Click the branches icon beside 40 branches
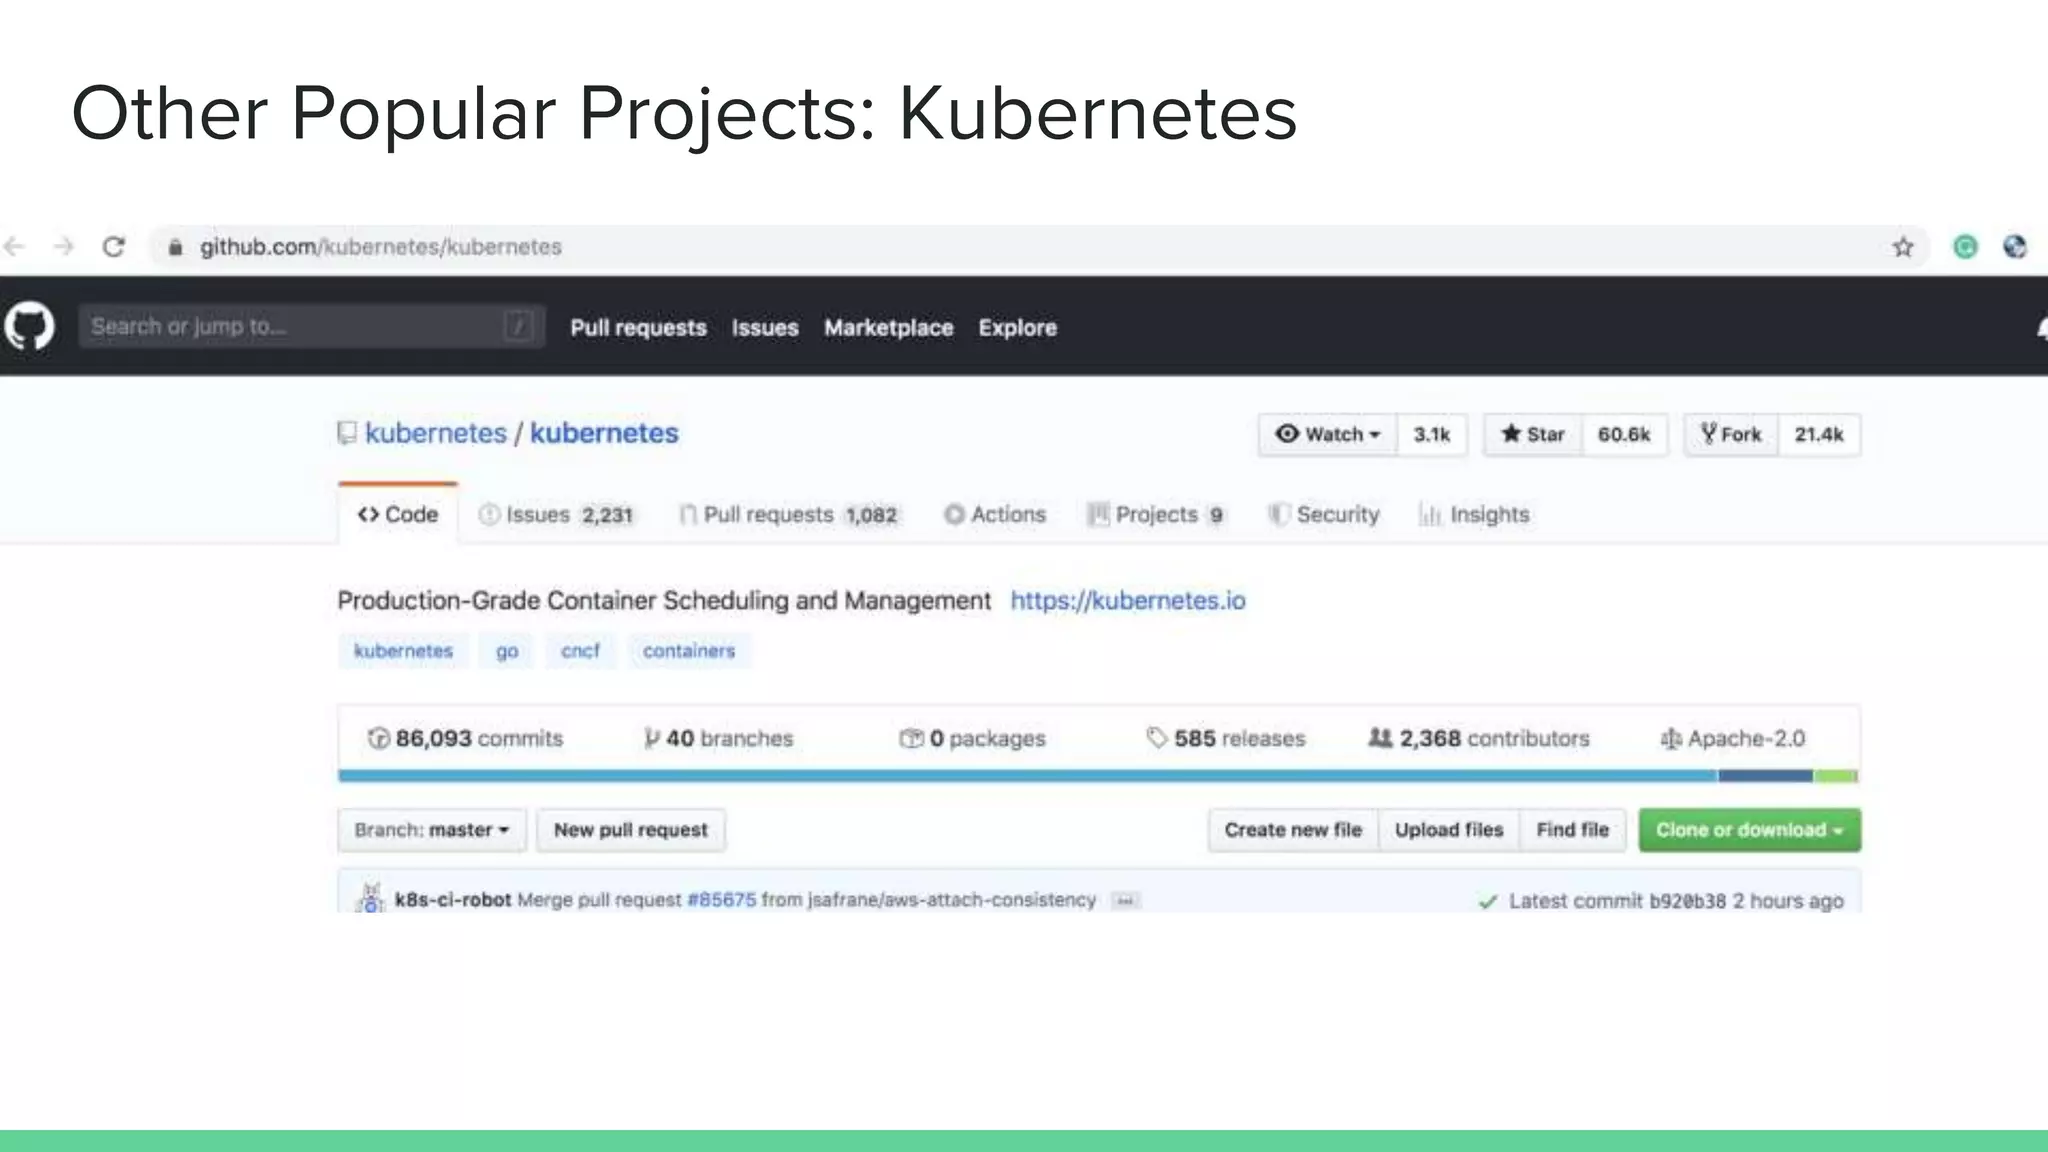2048x1152 pixels. (x=651, y=738)
